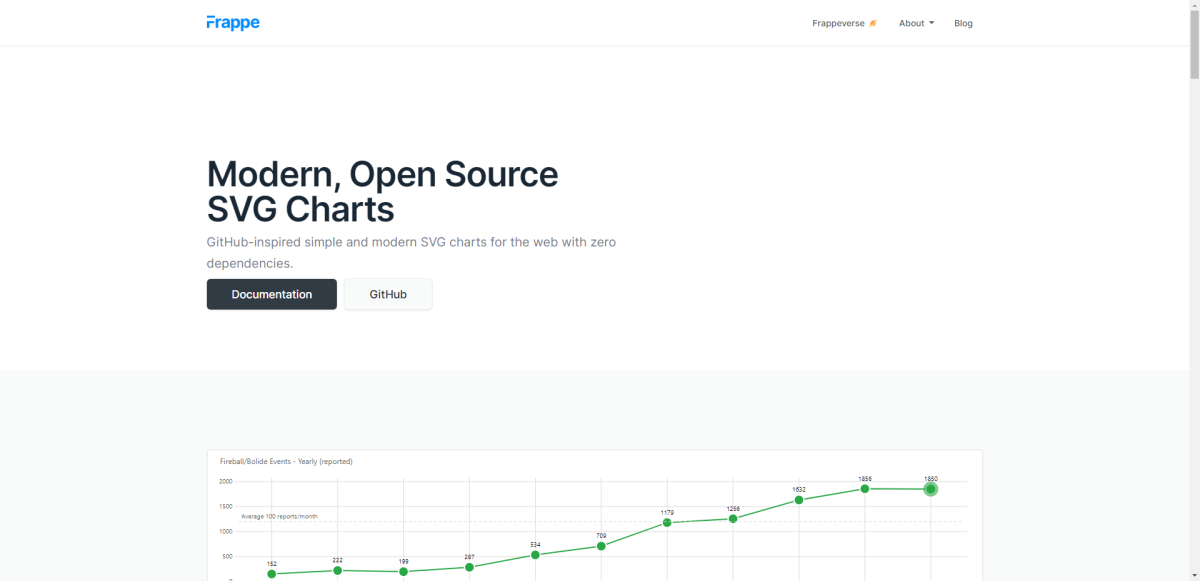Click the 1856 chart data point

tap(865, 488)
